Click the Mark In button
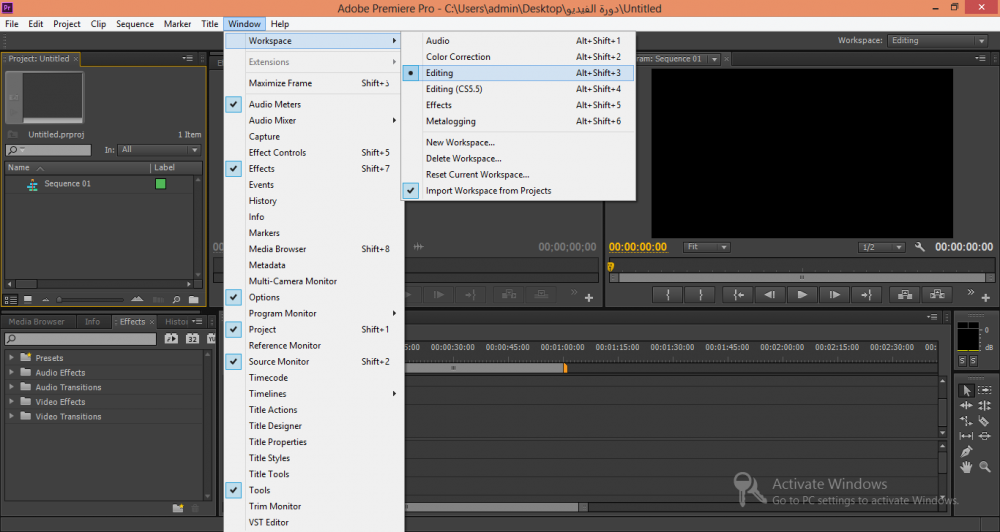The image size is (1000, 532). (x=668, y=295)
